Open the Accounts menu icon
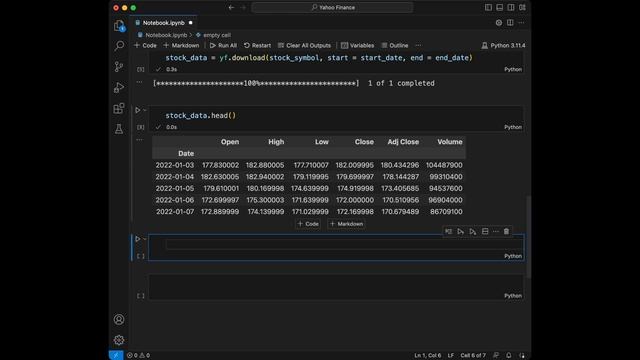This screenshot has height=360, width=640. coord(119,319)
